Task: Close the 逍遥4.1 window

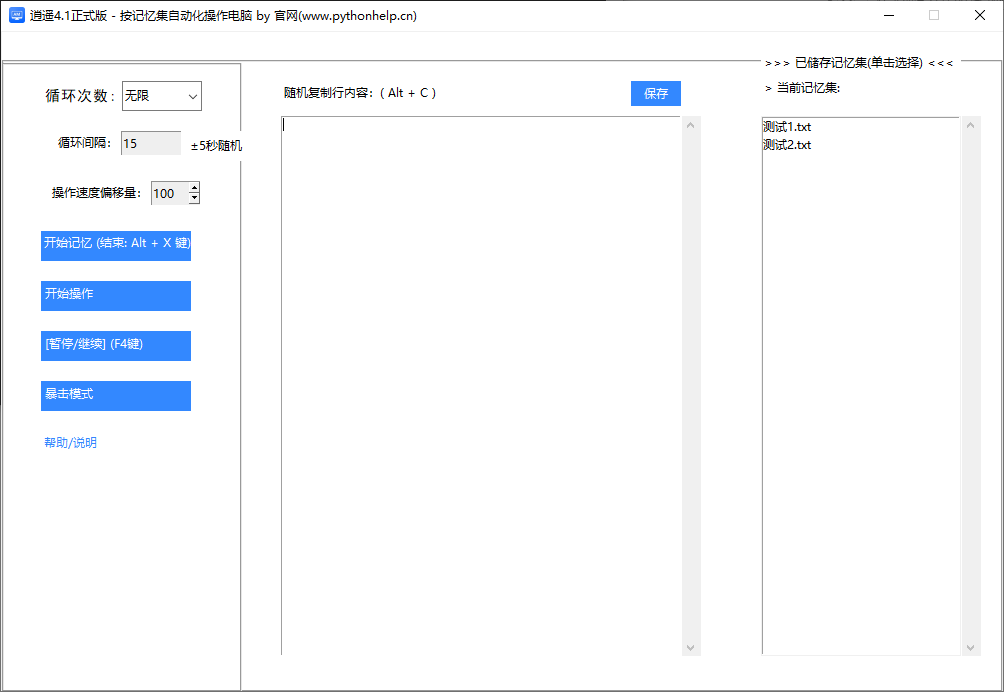Action: [980, 16]
